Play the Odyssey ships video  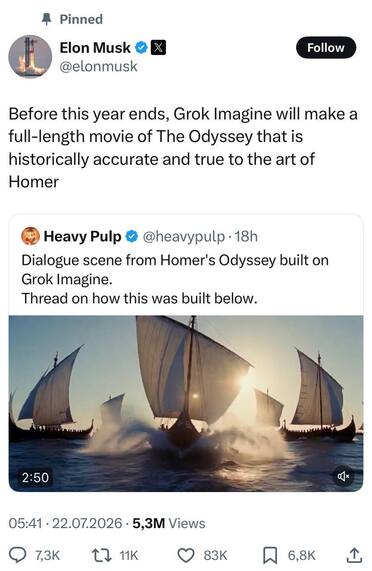pyautogui.click(x=186, y=403)
